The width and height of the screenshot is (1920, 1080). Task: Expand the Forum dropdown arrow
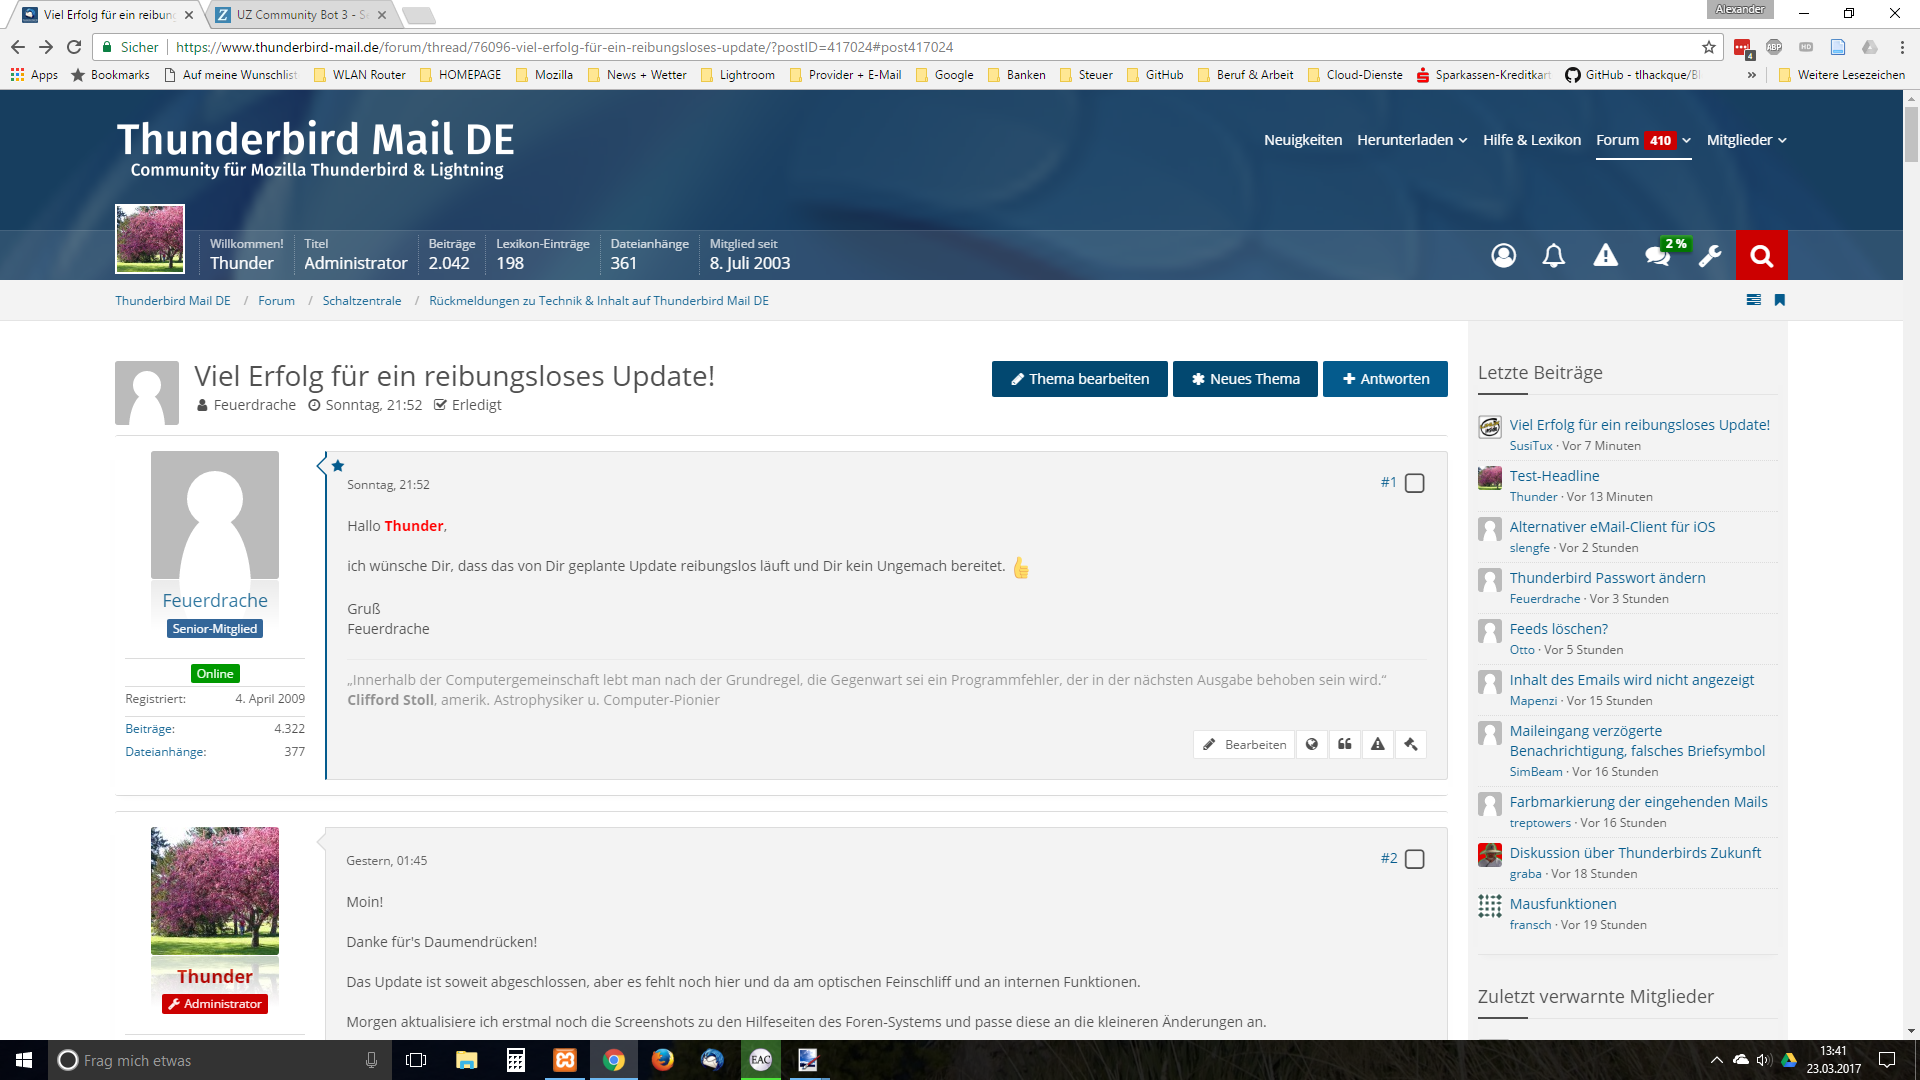pos(1686,140)
